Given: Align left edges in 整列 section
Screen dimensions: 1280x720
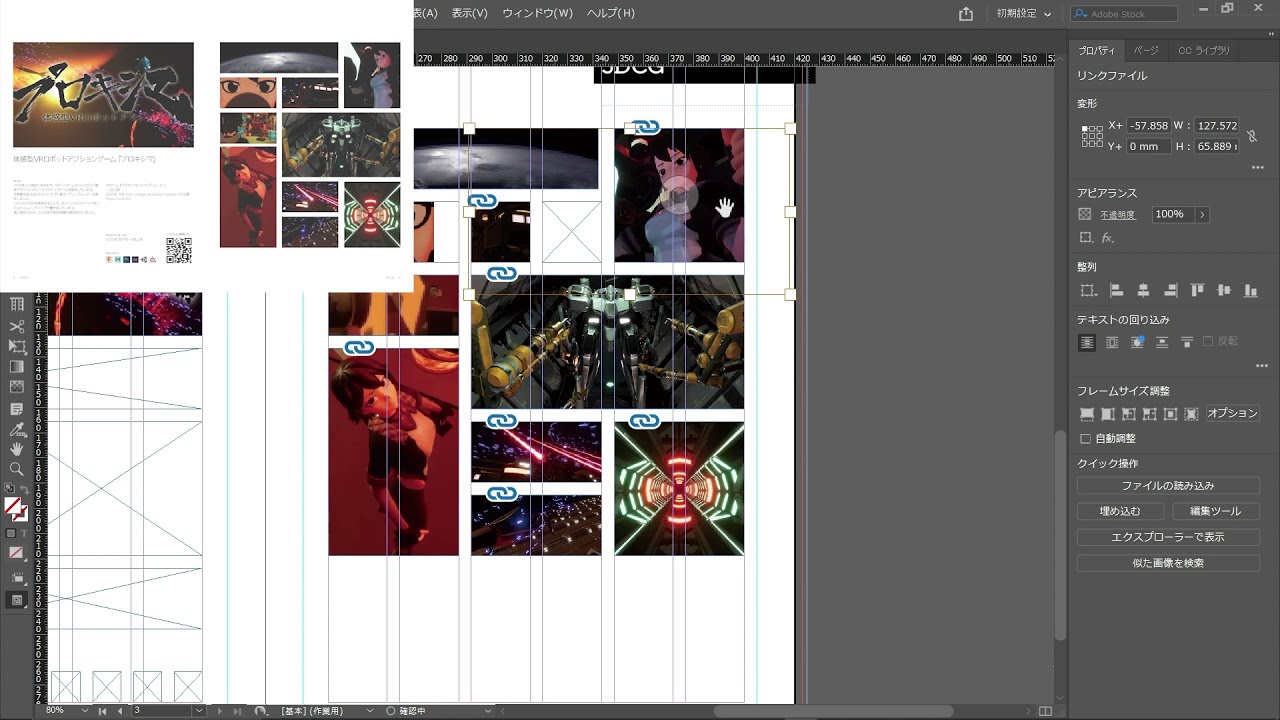Looking at the screenshot, I should pyautogui.click(x=1116, y=290).
